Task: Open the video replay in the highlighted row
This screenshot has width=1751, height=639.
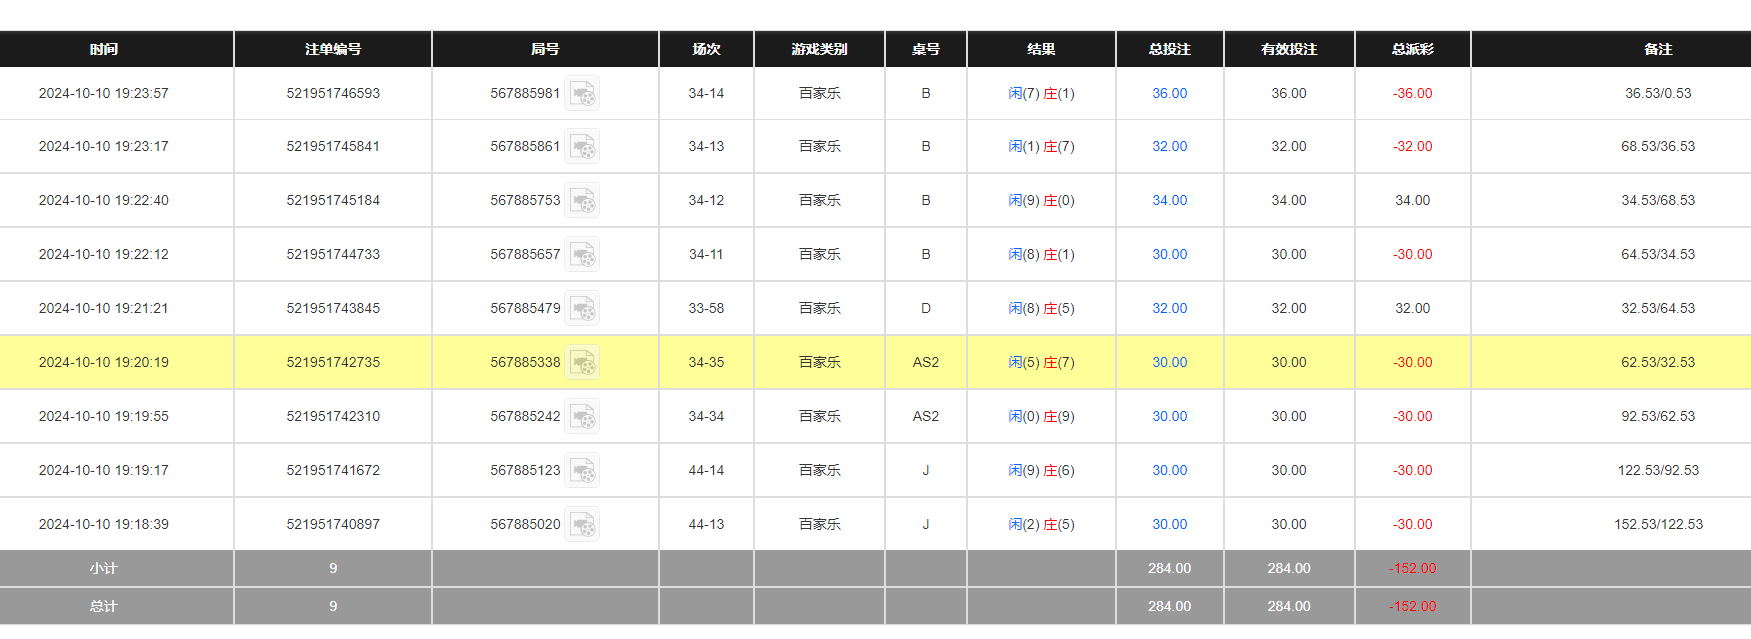Action: pos(583,362)
